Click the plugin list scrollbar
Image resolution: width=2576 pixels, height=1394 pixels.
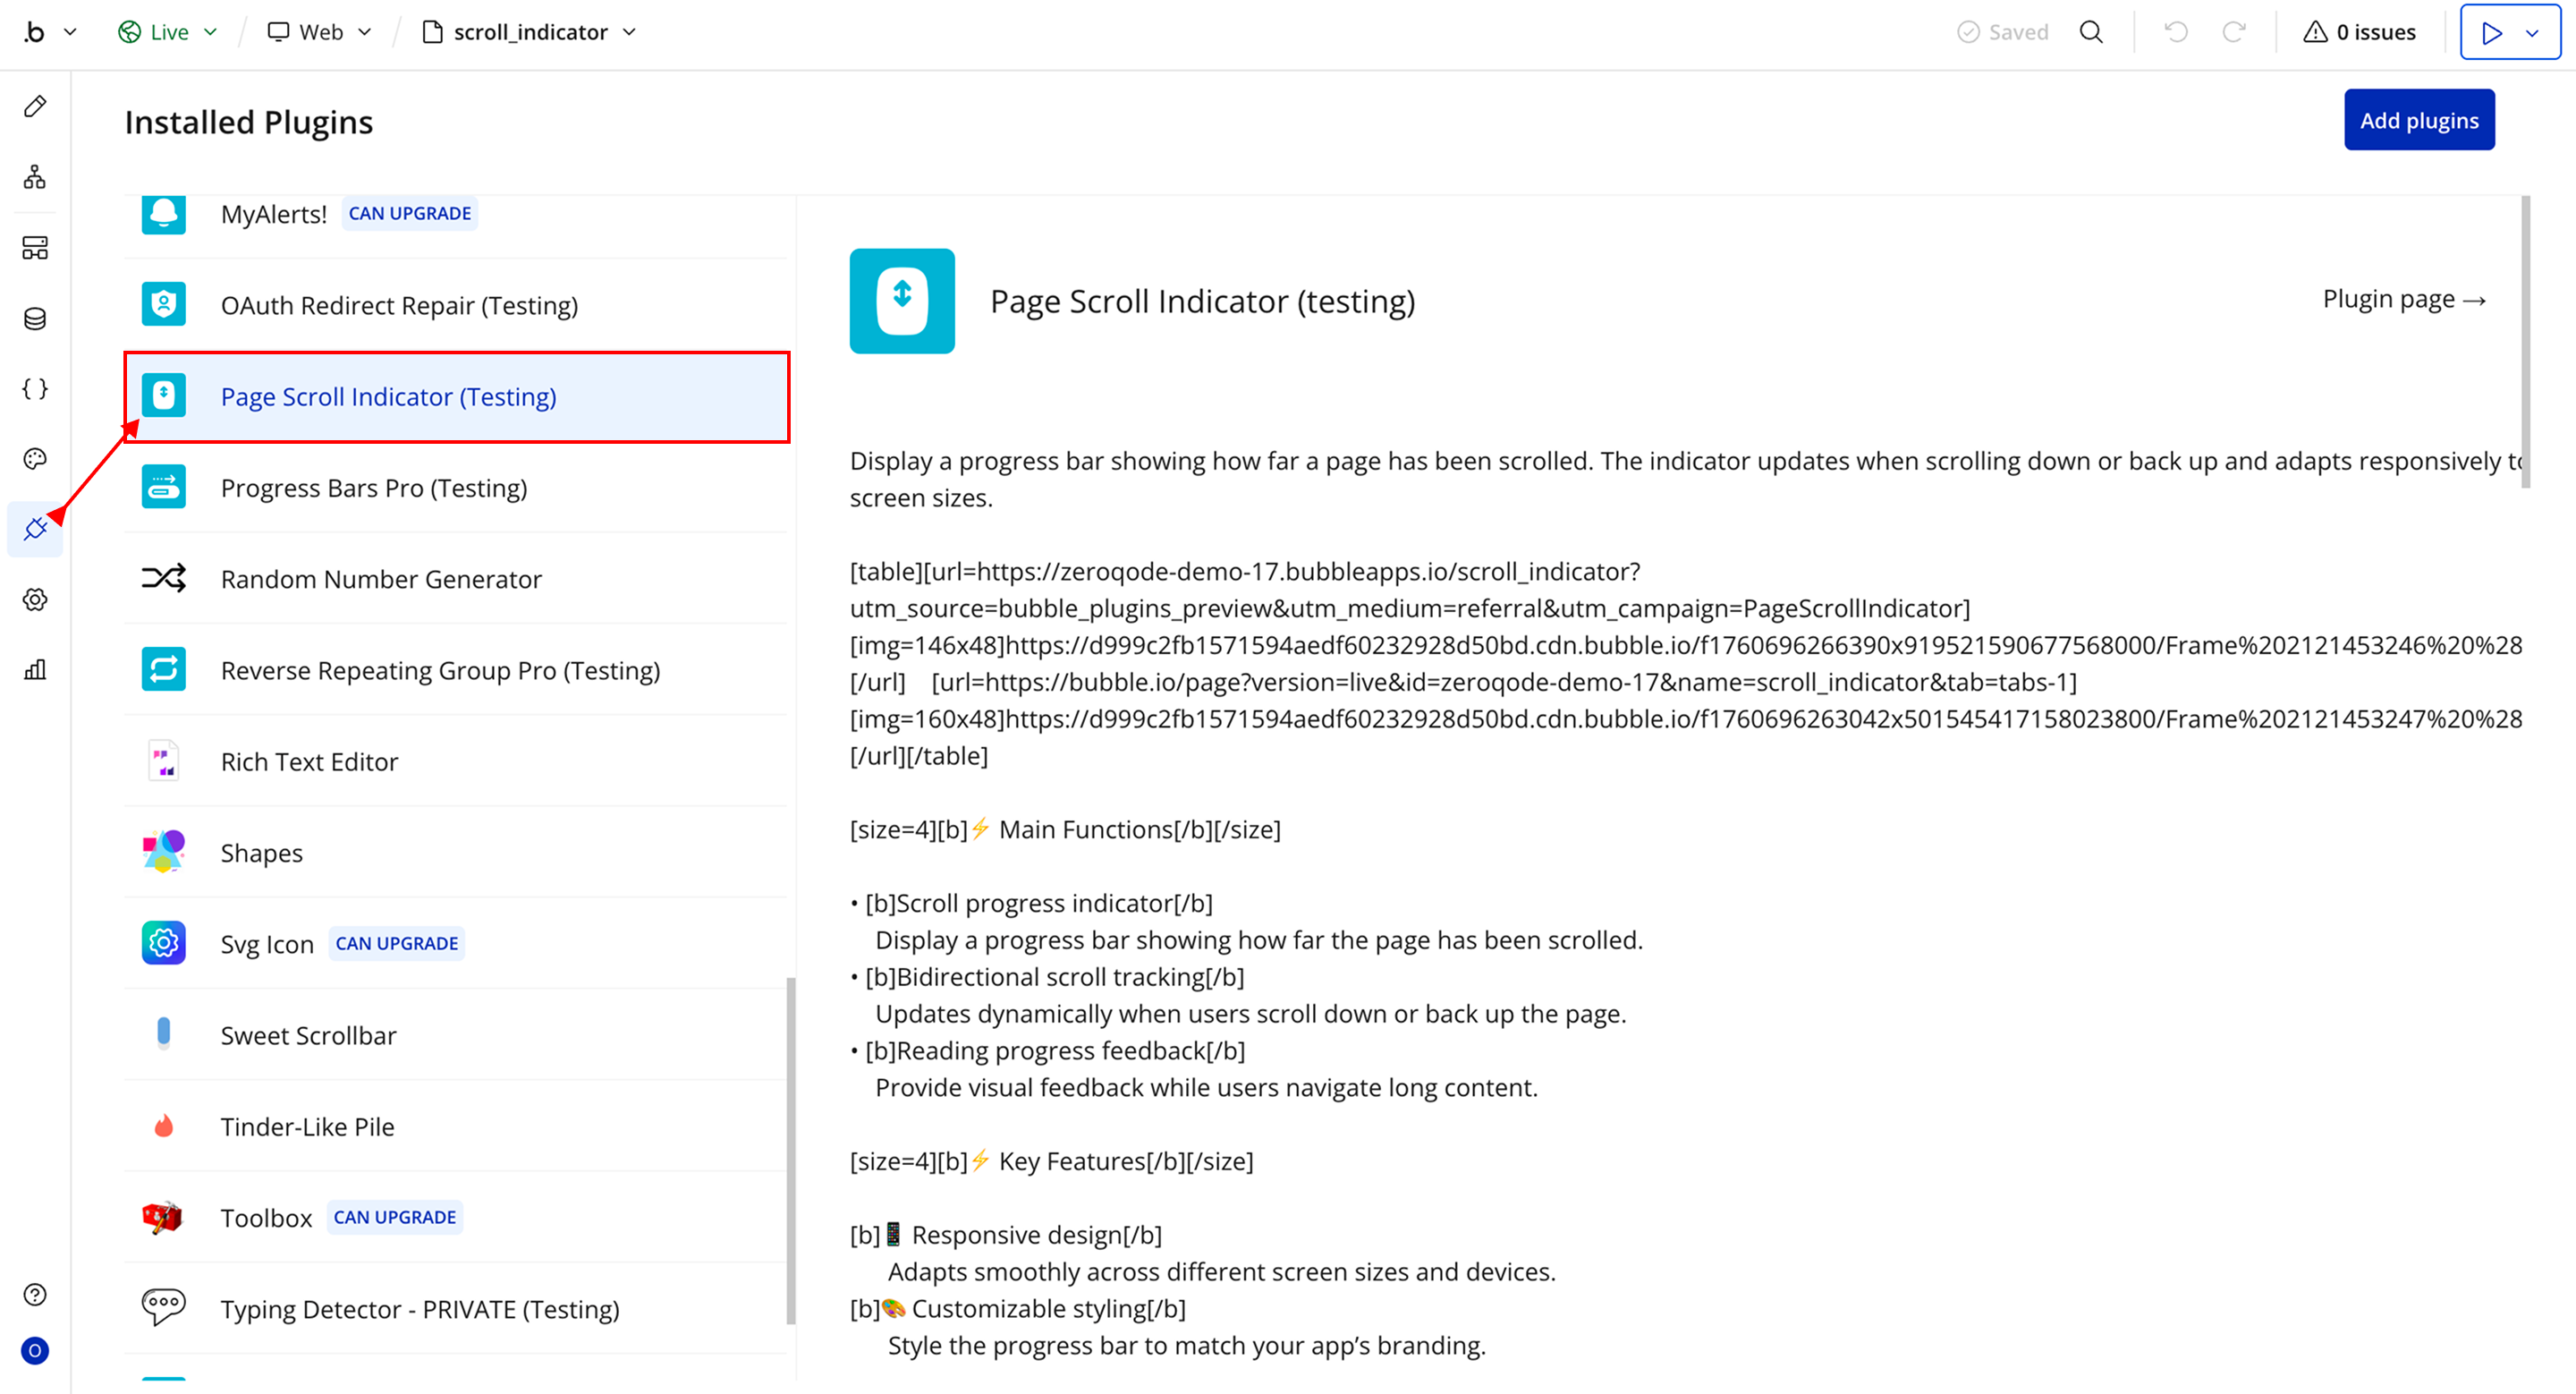(791, 1150)
